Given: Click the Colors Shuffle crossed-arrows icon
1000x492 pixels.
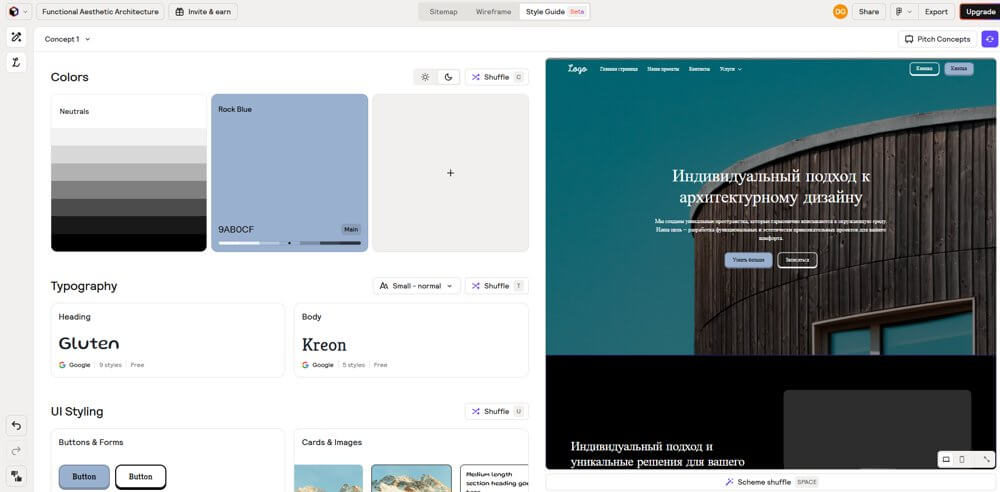Looking at the screenshot, I should click(476, 77).
